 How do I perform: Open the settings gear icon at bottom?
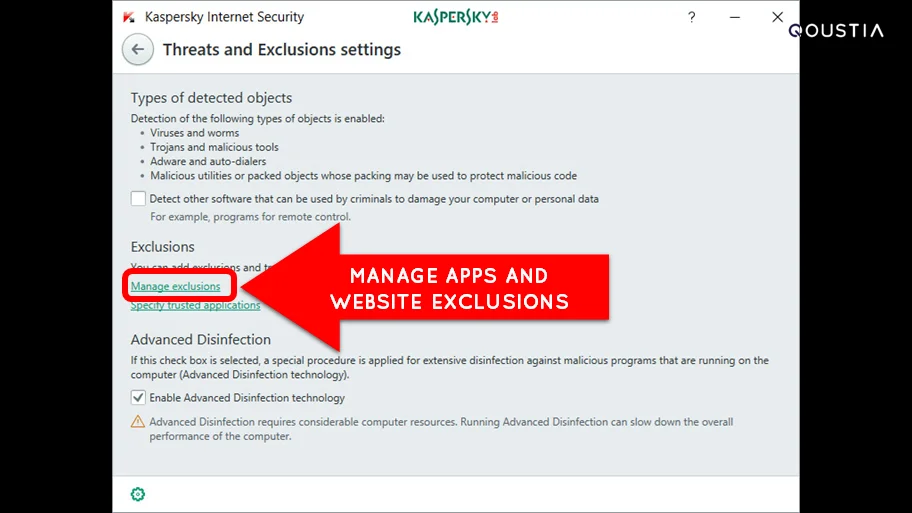(x=138, y=494)
